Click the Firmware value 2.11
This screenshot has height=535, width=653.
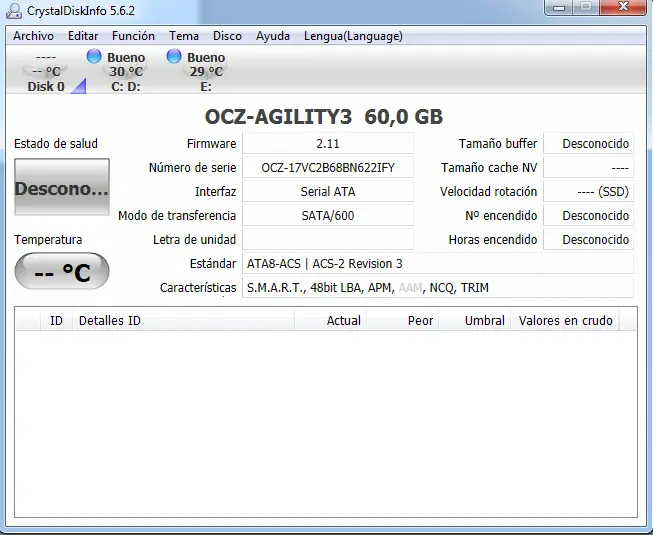(328, 144)
